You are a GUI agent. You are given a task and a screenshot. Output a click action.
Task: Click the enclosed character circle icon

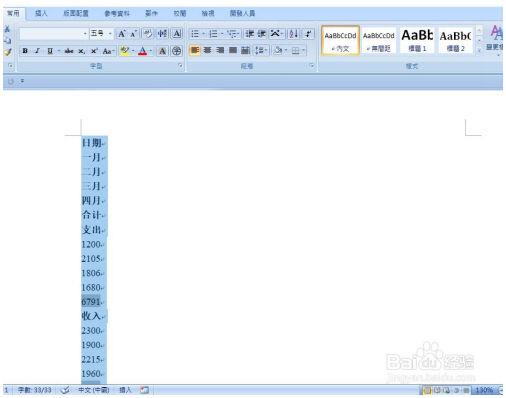point(177,51)
